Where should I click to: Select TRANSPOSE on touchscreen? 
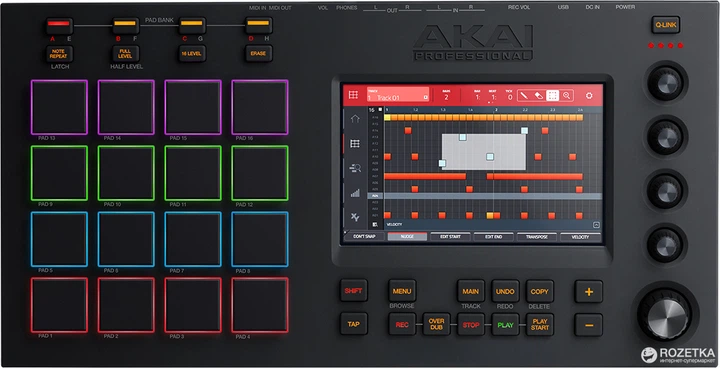click(x=537, y=237)
